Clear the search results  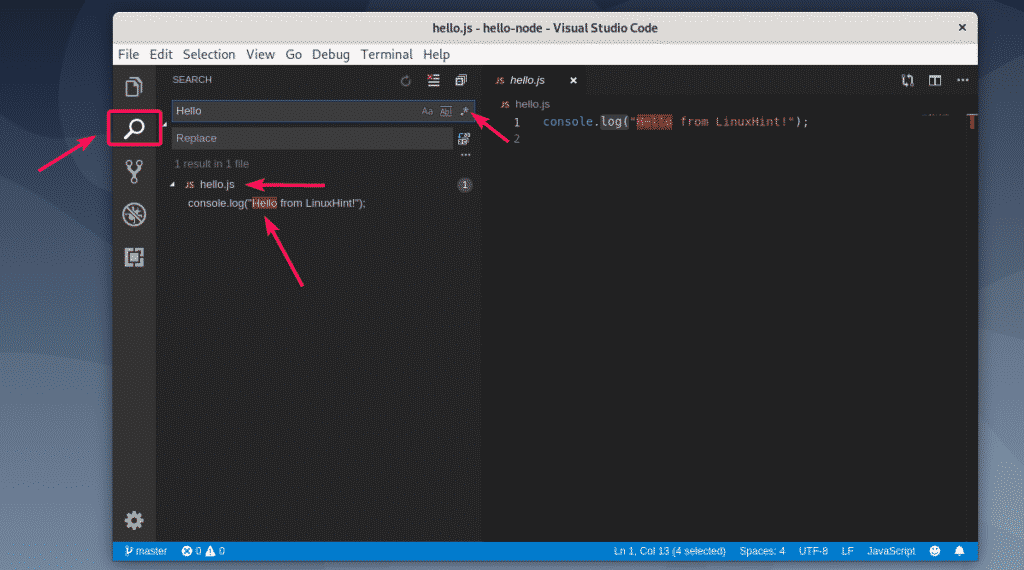coord(433,81)
